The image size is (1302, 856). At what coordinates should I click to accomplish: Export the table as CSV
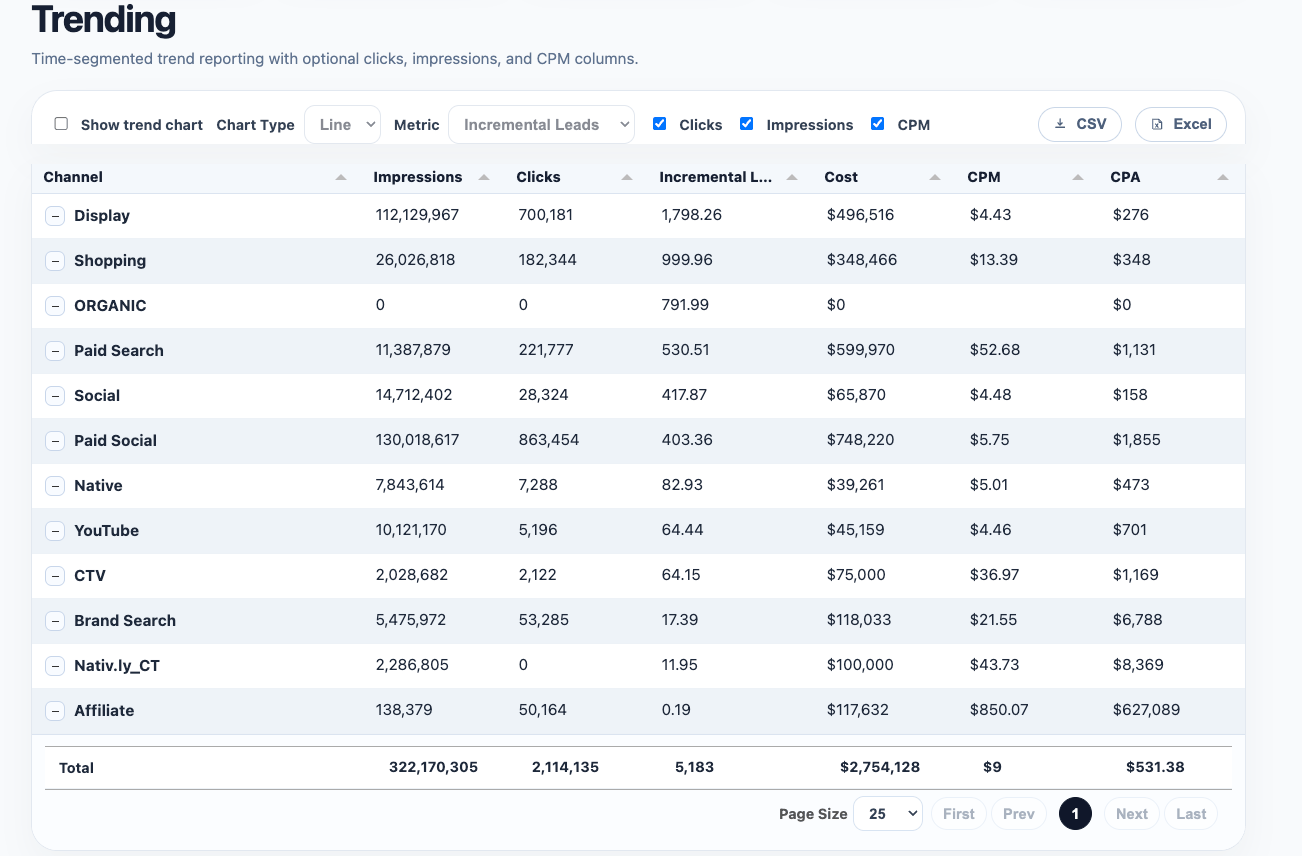1080,124
